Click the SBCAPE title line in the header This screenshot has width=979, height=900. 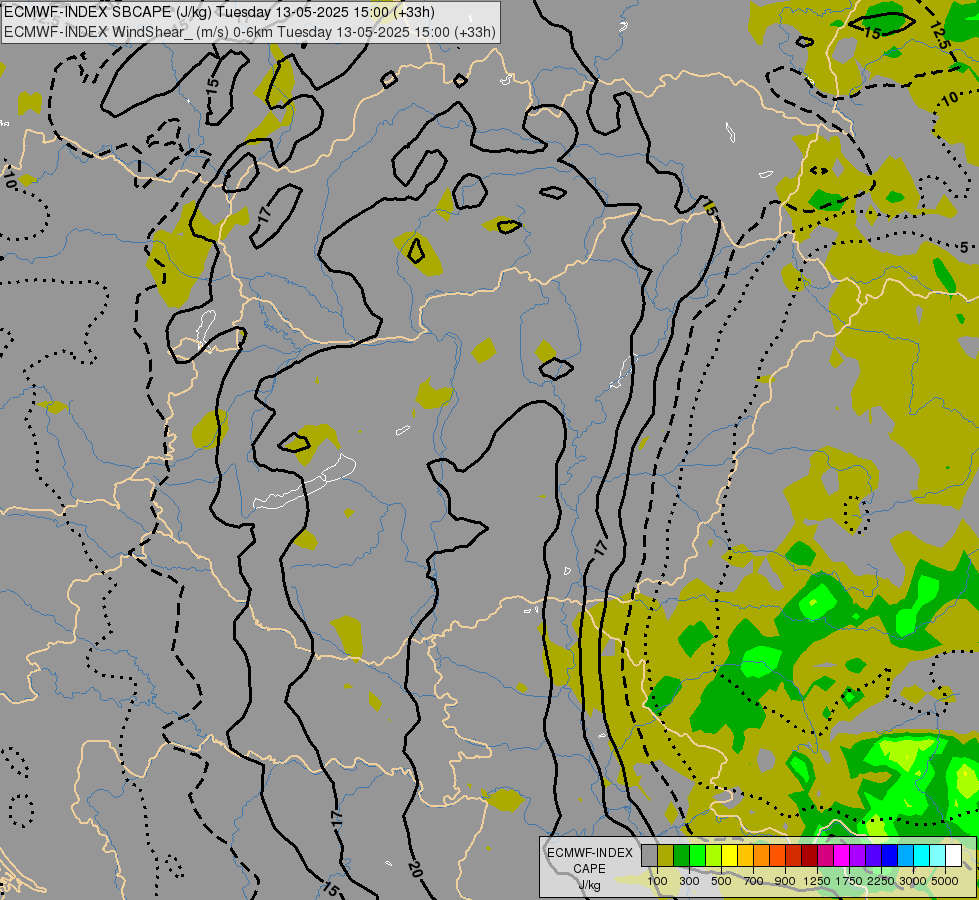[219, 12]
